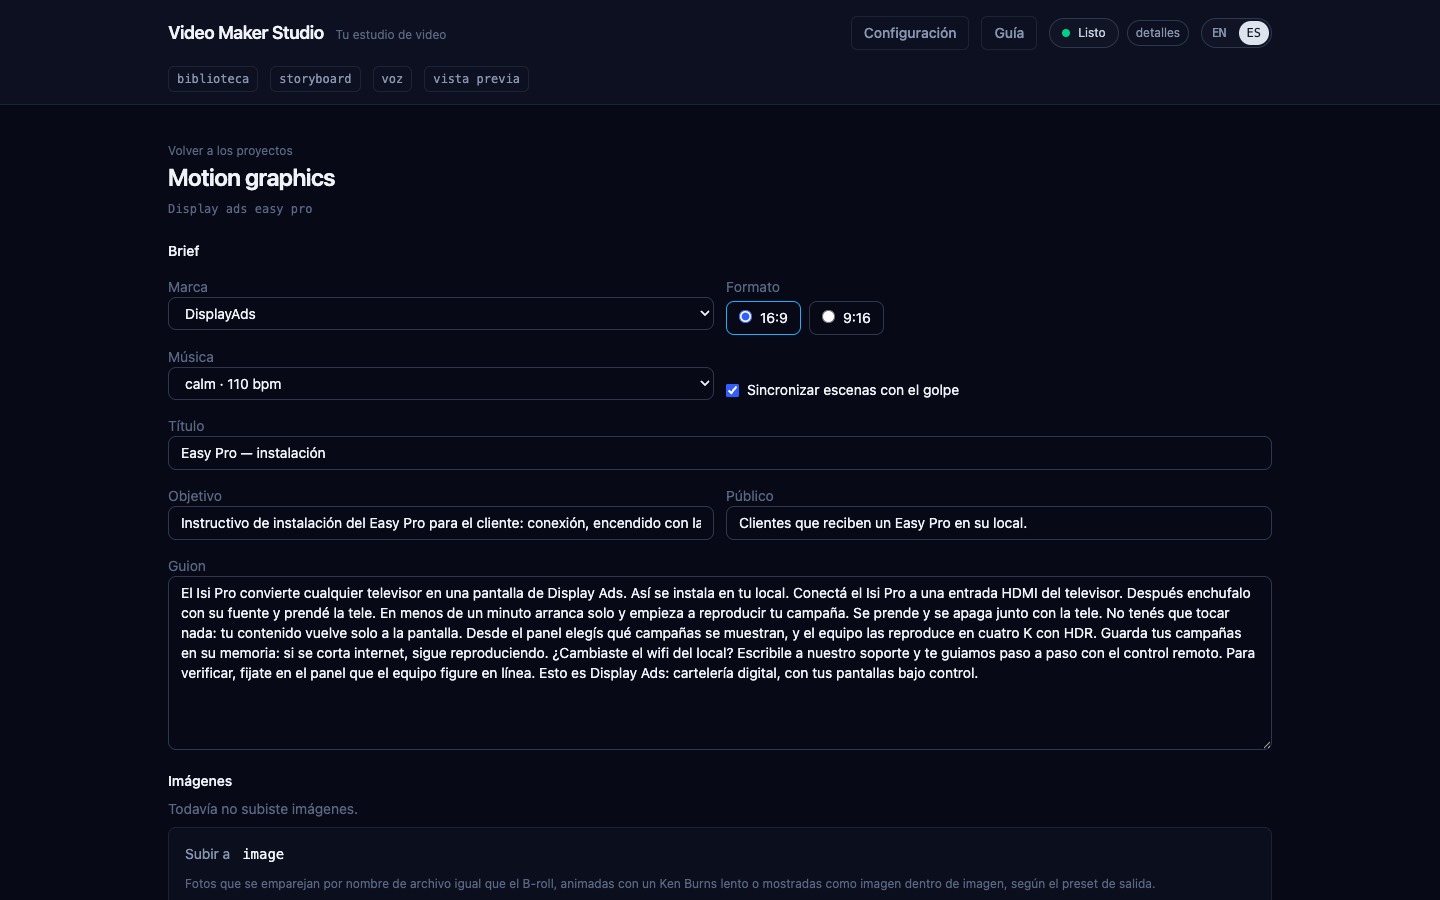Select the 9:16 format radio button
Screen dimensions: 1440x900
pos(828,317)
